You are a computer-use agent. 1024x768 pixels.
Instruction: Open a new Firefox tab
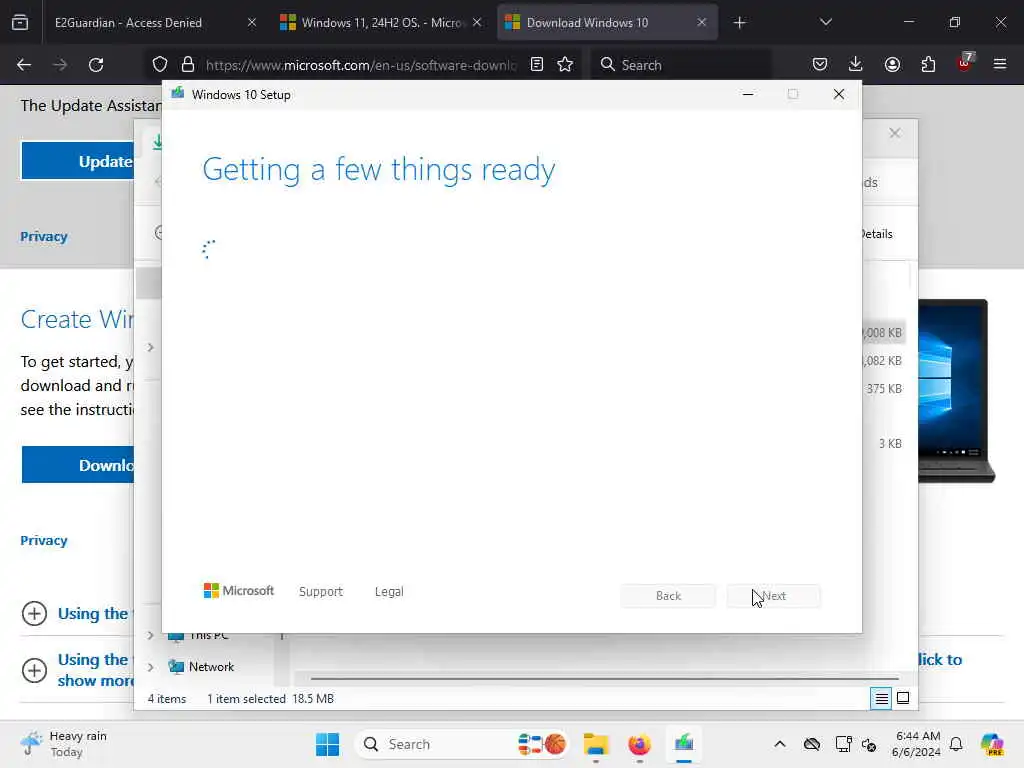coord(739,23)
